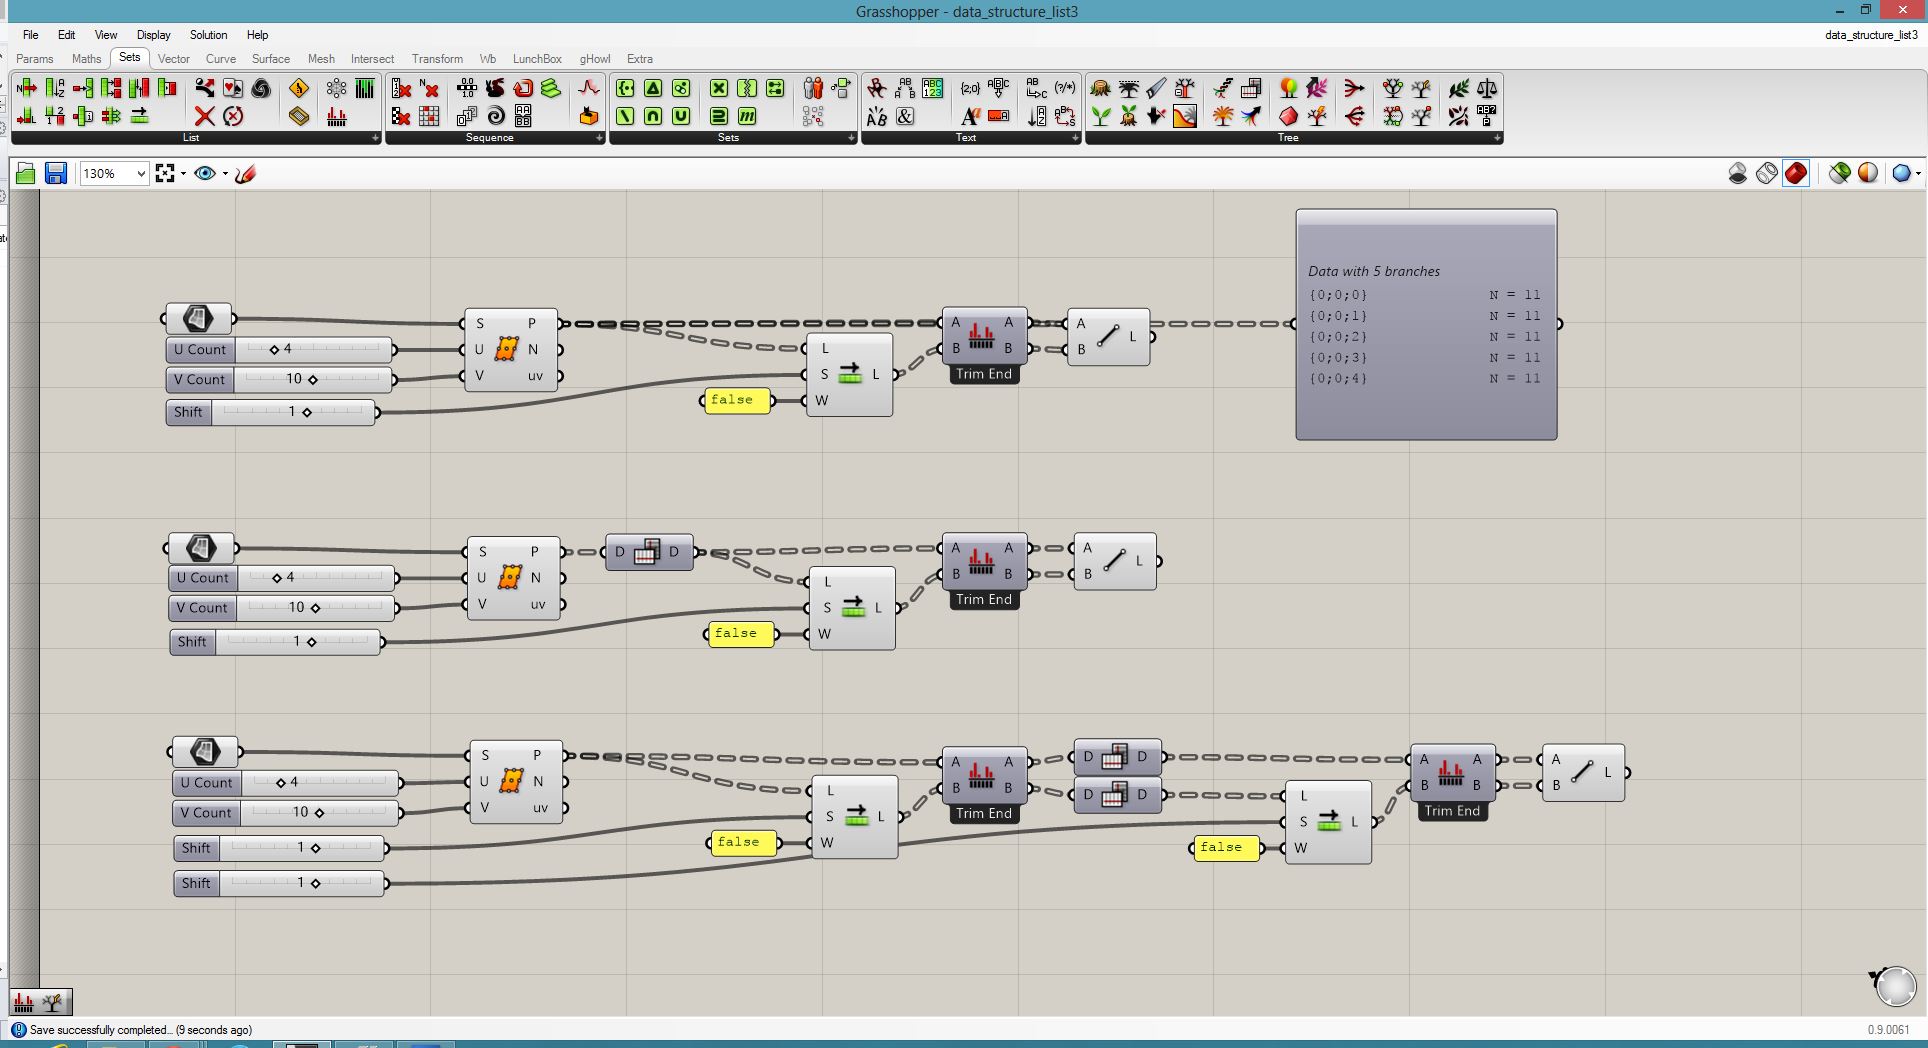Enable shaded preview with red cylinder icon
The image size is (1928, 1048).
pos(1796,174)
